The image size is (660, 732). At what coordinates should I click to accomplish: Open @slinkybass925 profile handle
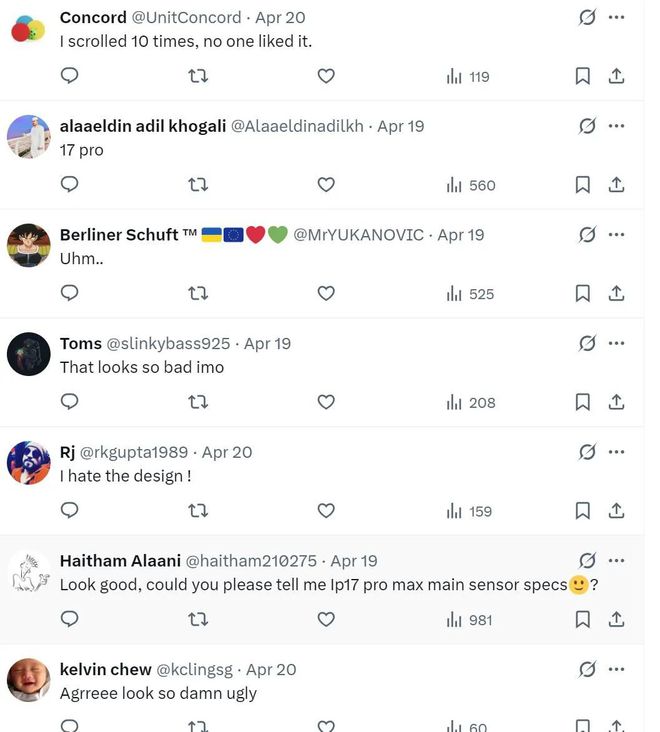coord(168,344)
